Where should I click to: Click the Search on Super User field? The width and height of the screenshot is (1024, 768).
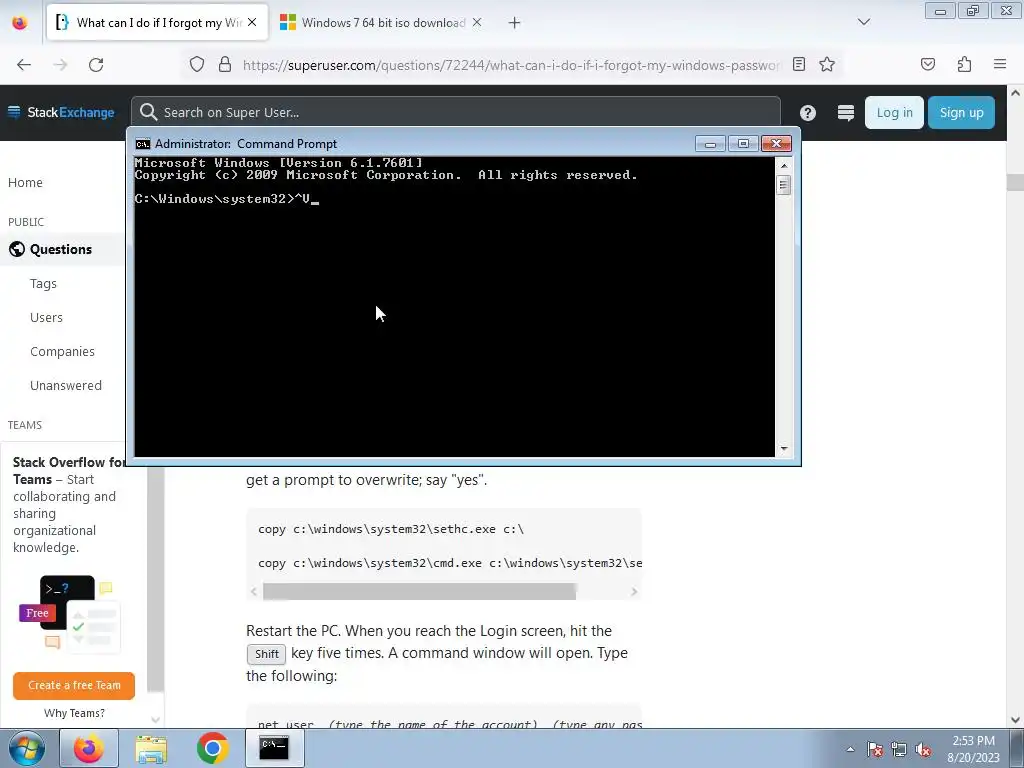(455, 112)
